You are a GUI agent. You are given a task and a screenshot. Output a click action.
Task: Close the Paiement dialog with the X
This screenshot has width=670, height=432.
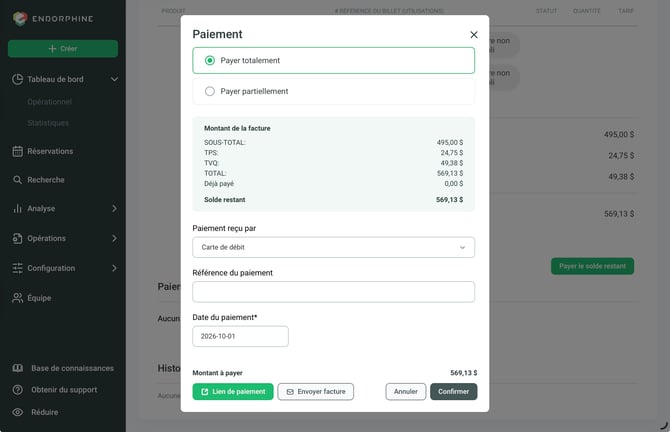click(474, 35)
